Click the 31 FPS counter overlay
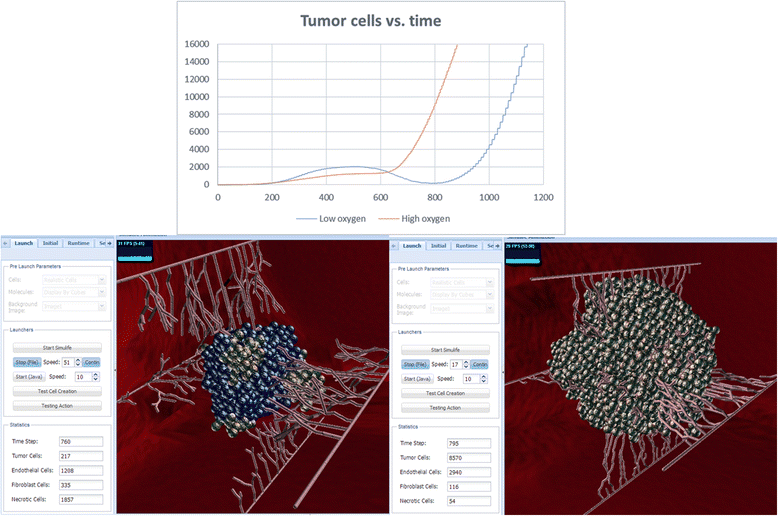 click(x=131, y=243)
